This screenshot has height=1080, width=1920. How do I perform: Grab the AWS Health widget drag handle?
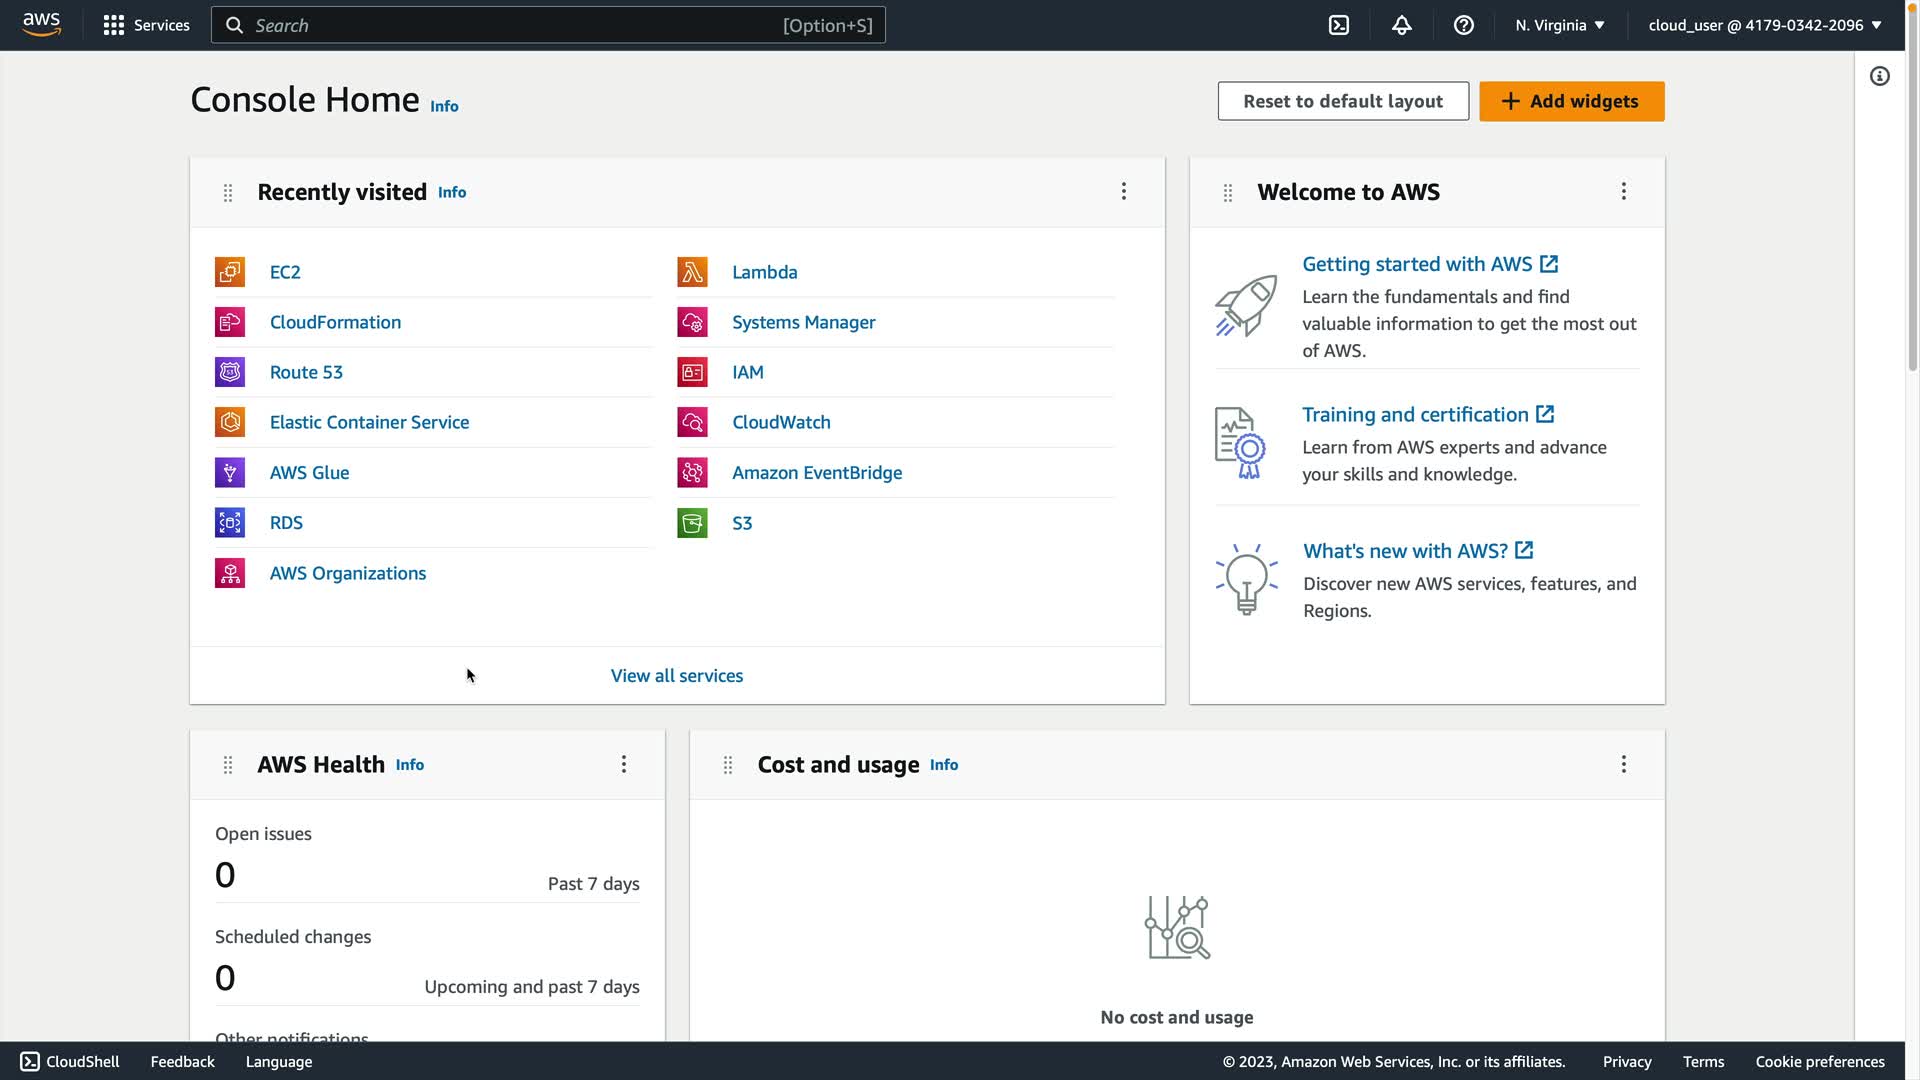[228, 765]
